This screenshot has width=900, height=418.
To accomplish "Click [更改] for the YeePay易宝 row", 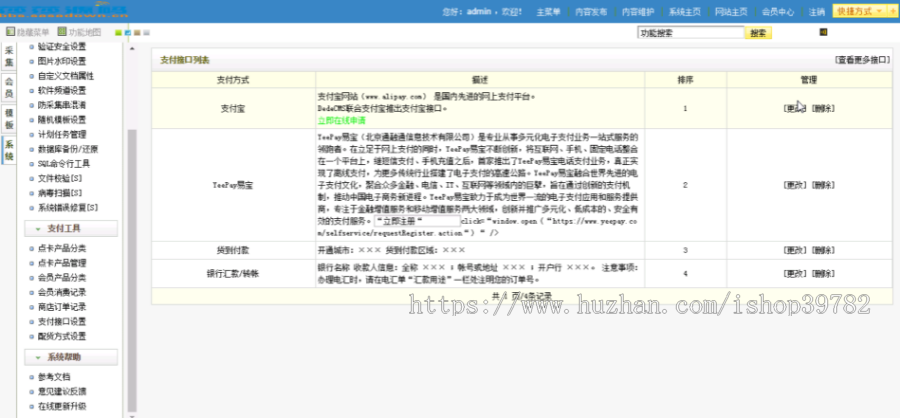I will pos(796,185).
